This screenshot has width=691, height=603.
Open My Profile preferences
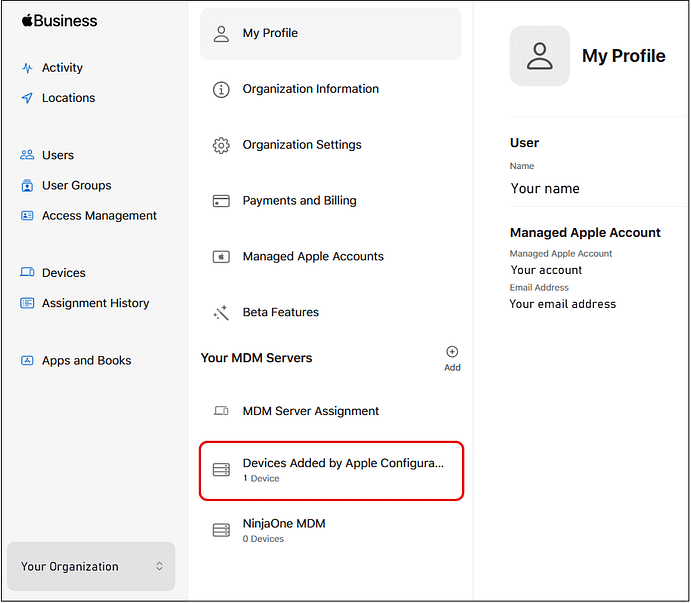(x=330, y=34)
